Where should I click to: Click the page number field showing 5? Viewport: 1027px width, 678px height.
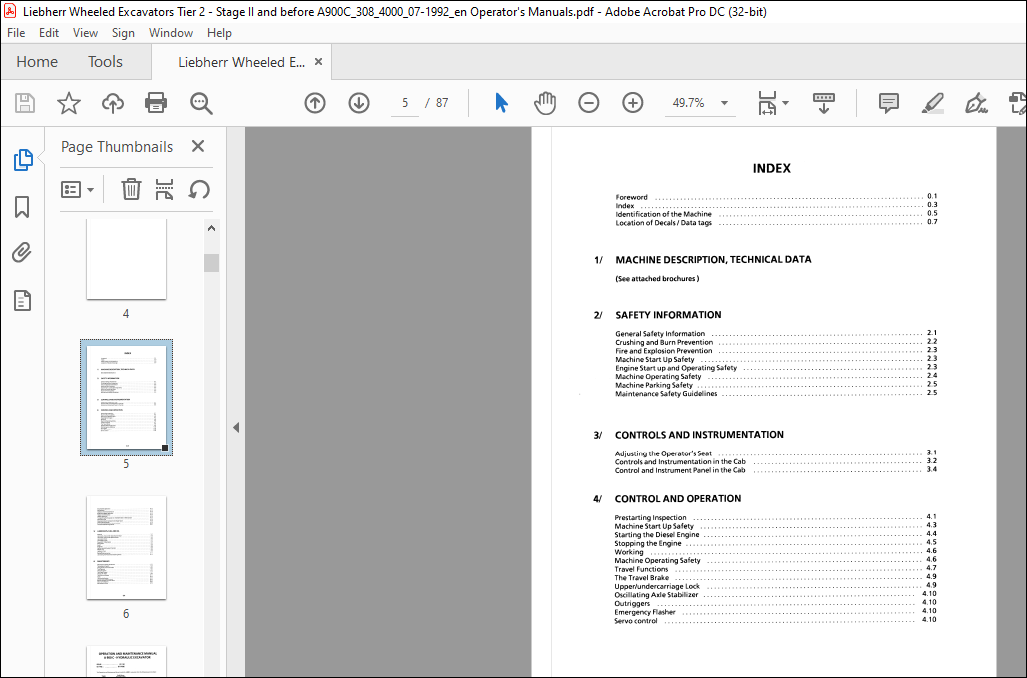pos(405,103)
